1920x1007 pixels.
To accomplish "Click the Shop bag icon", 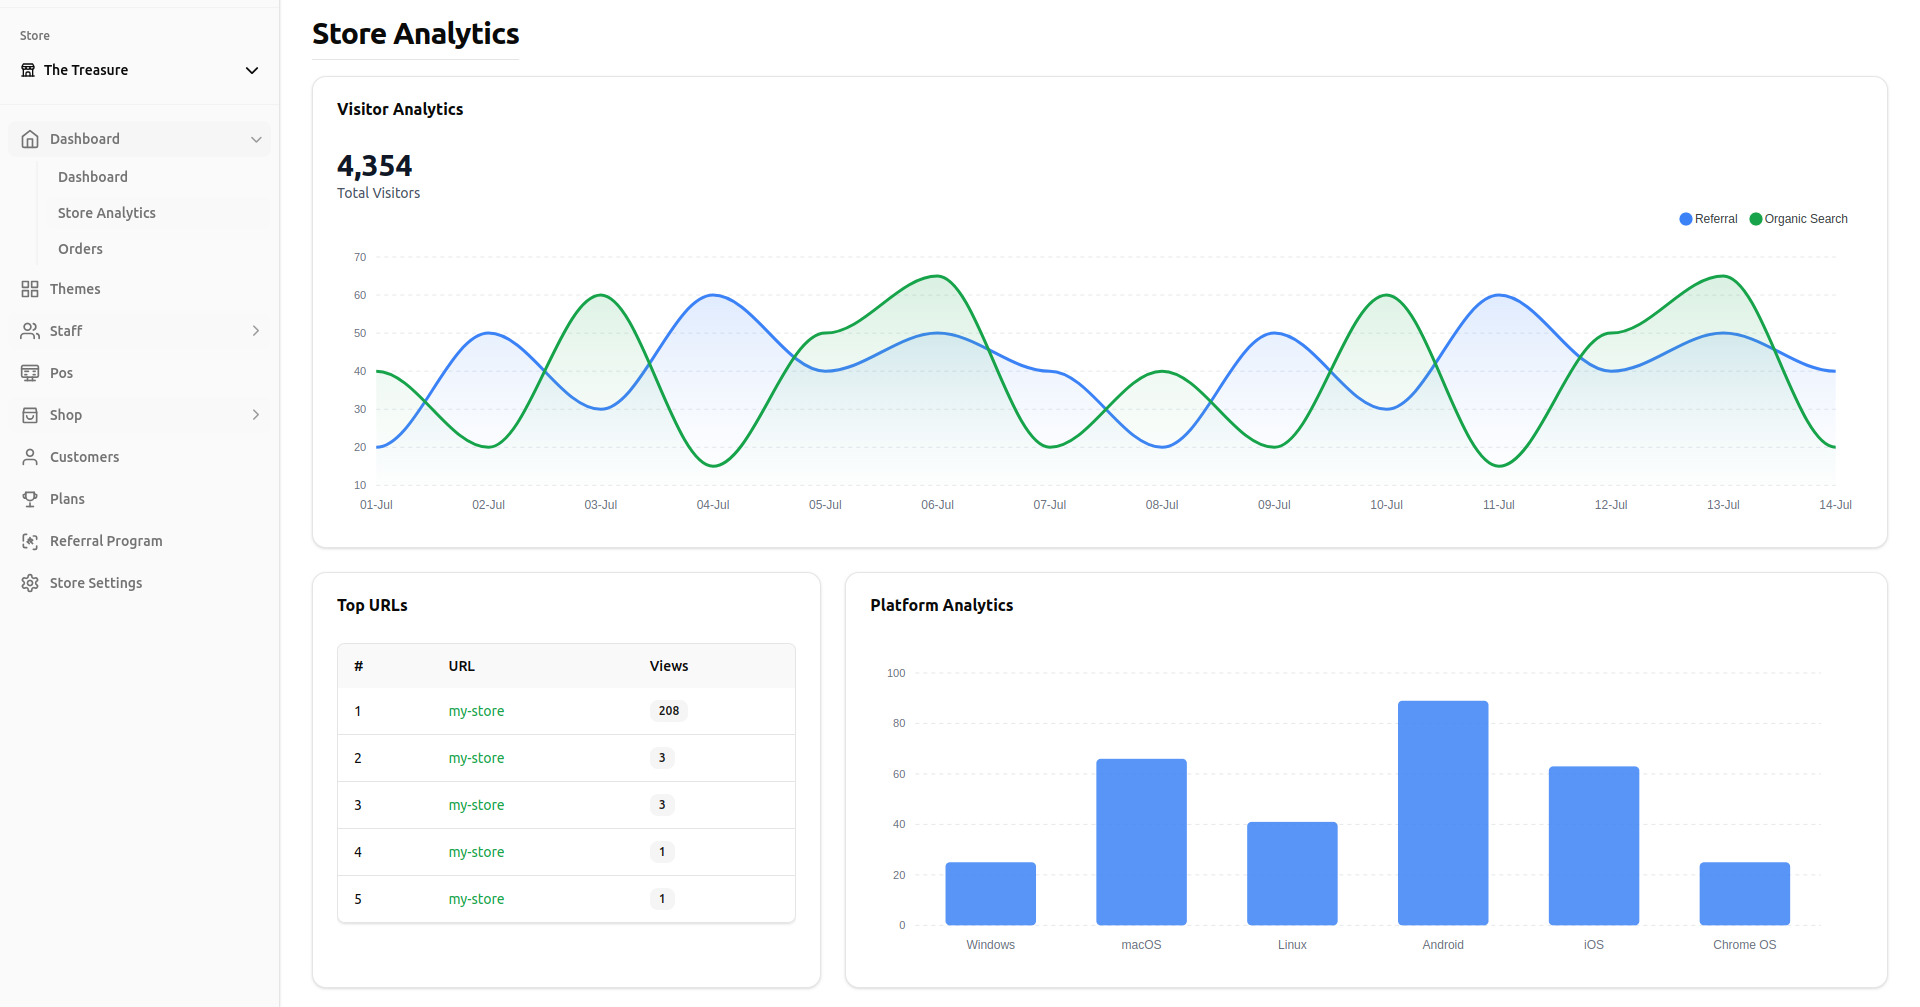I will click(x=30, y=415).
